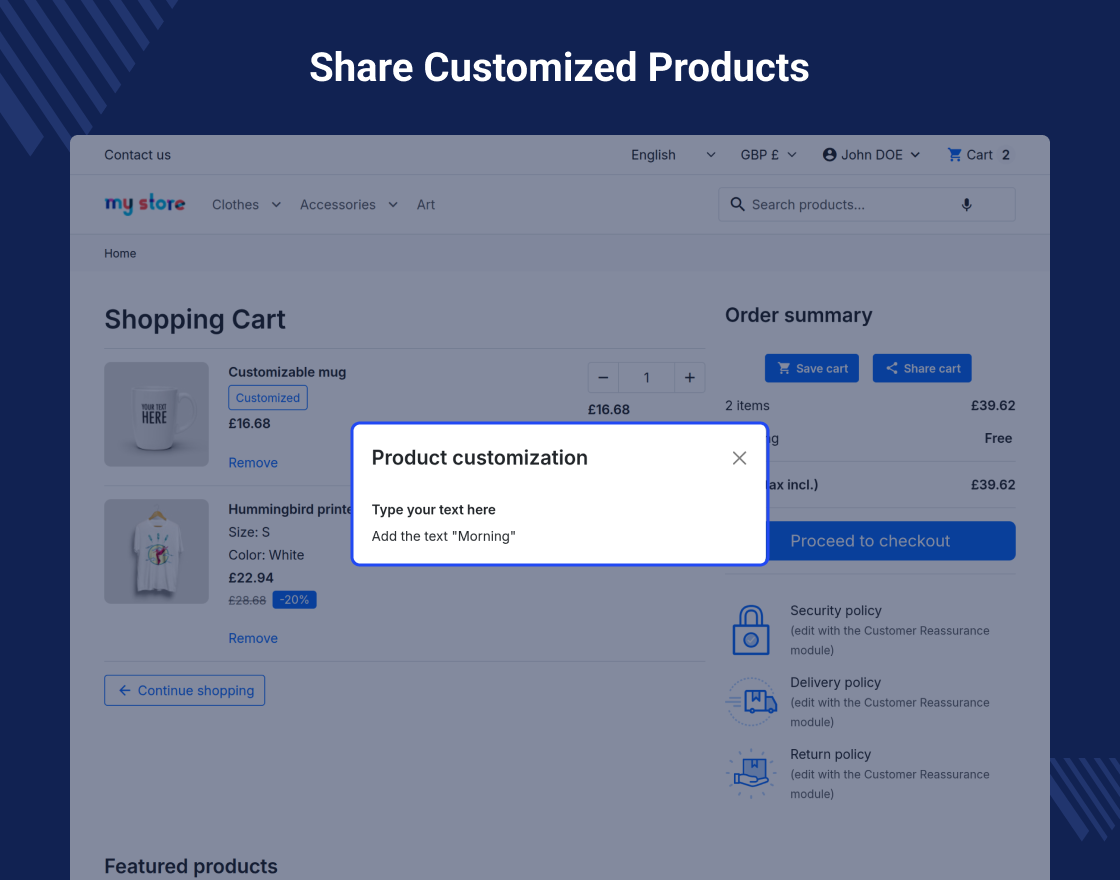Click the Save cart button
This screenshot has height=880, width=1120.
point(811,369)
